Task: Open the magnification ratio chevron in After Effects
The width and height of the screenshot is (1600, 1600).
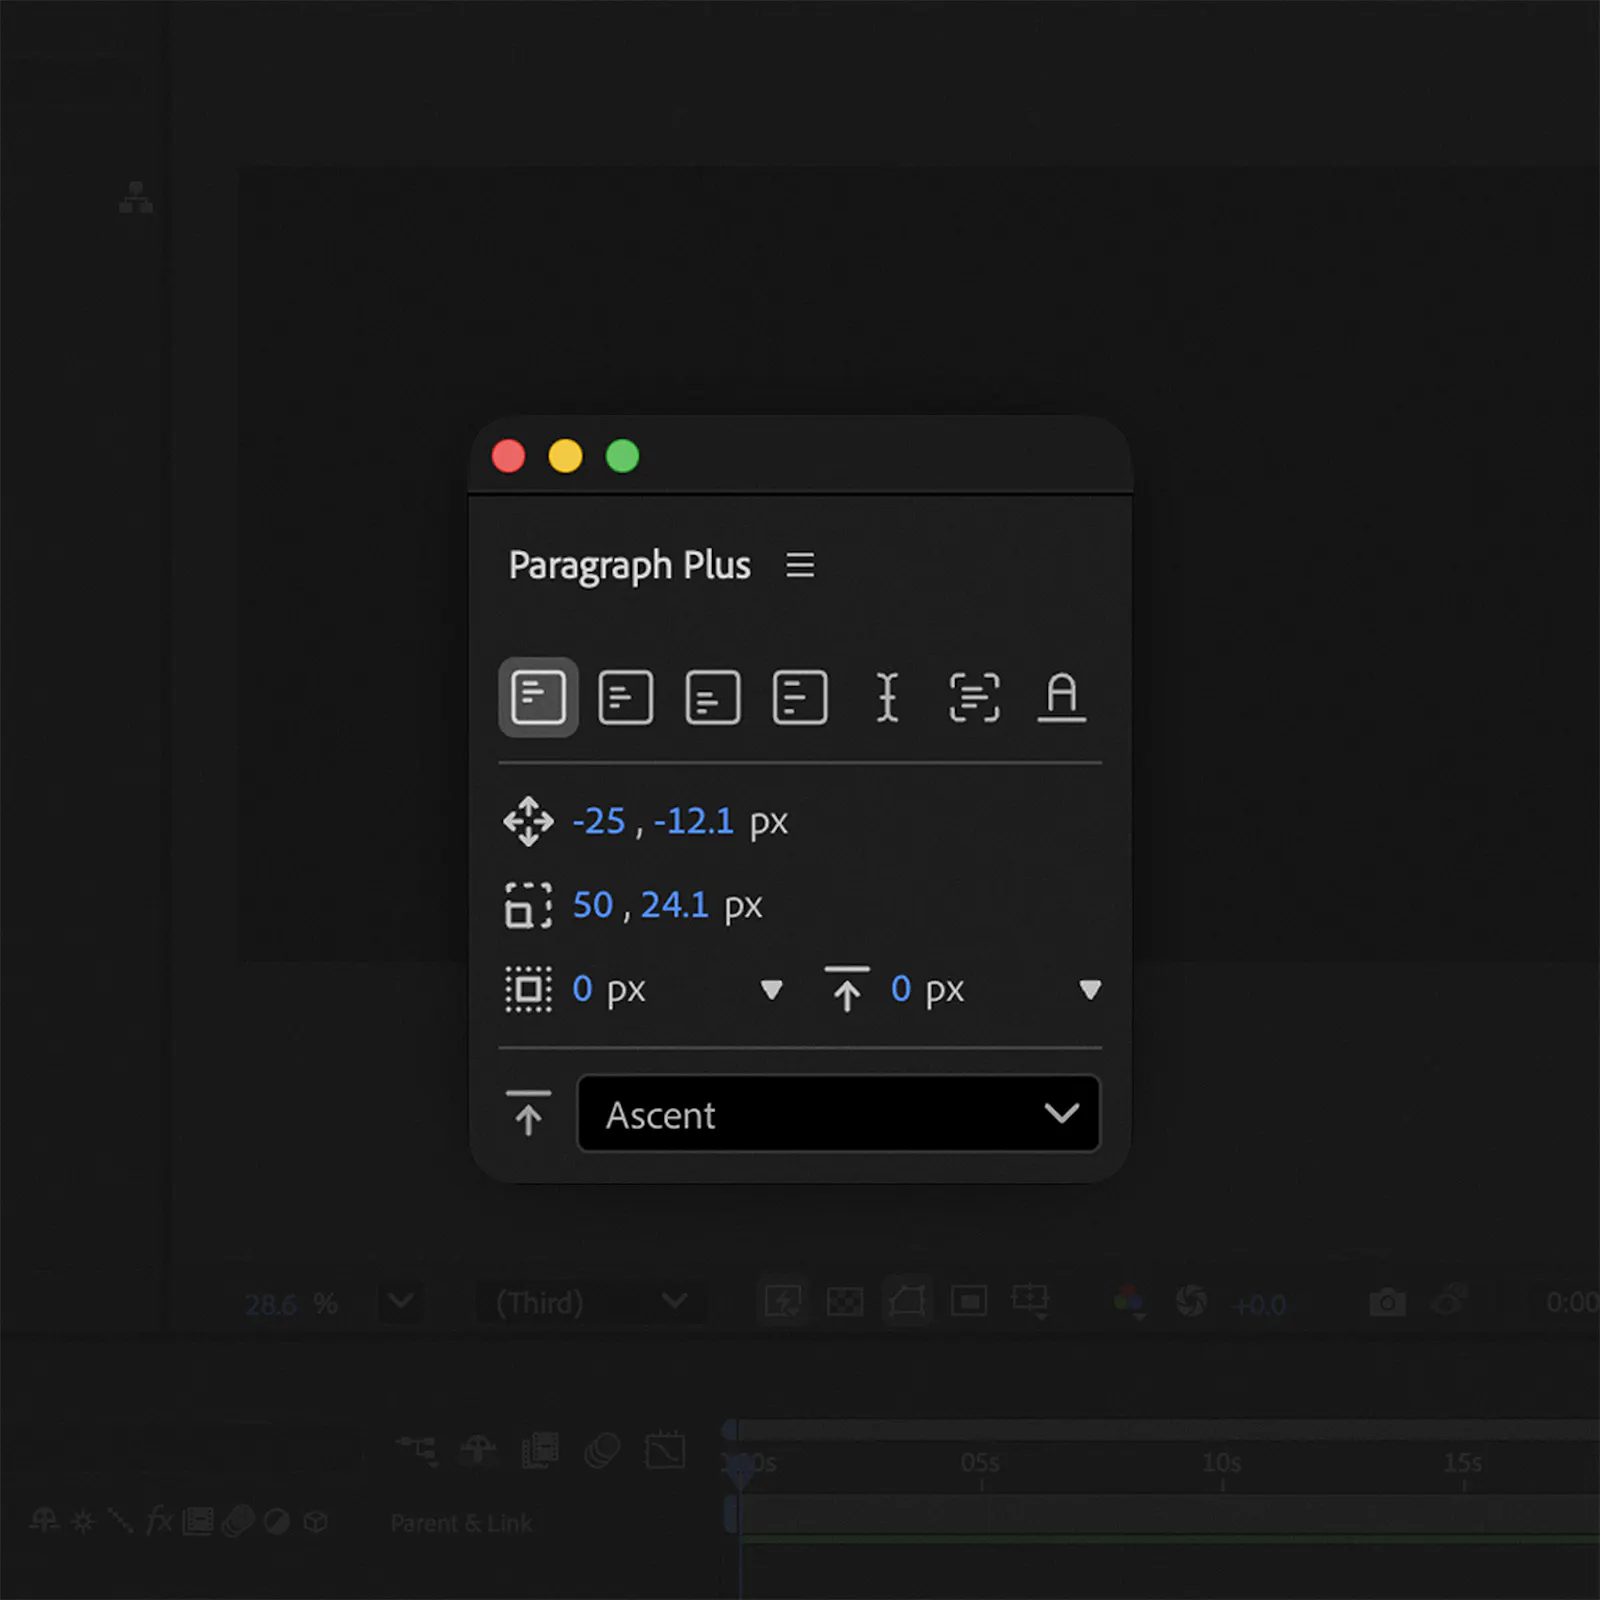Action: [401, 1302]
